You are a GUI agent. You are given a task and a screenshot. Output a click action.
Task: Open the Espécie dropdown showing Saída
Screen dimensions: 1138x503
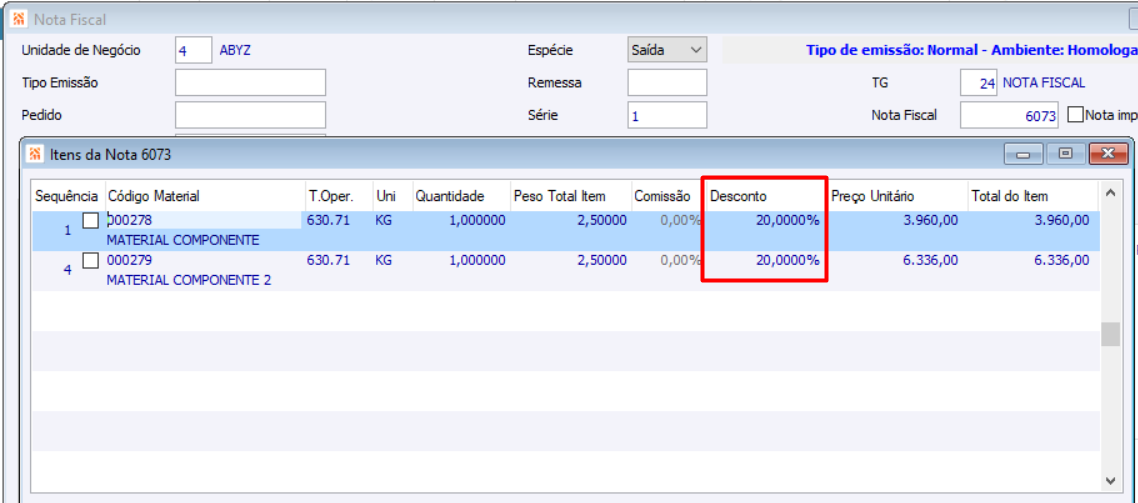tap(667, 50)
